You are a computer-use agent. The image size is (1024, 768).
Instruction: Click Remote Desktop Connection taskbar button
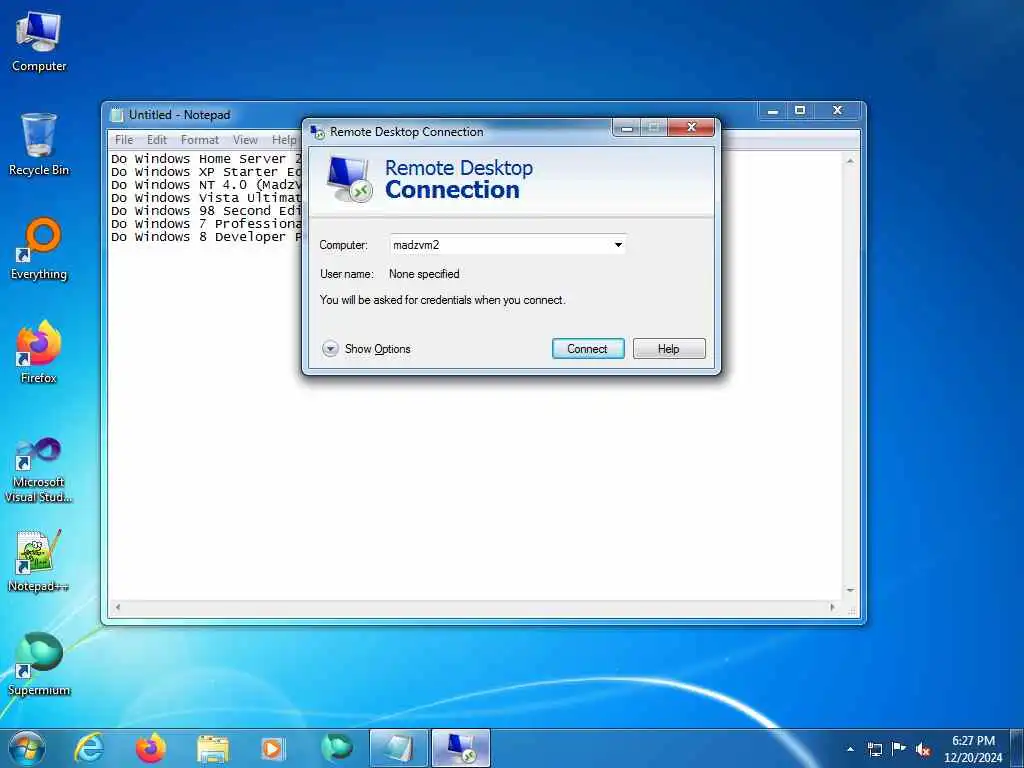point(461,749)
